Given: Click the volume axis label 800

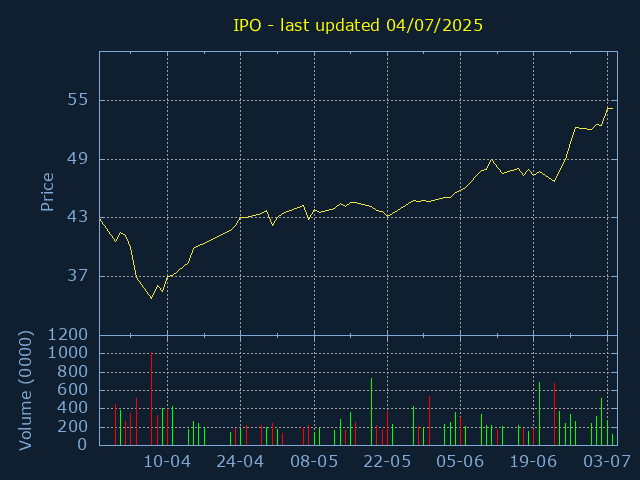Looking at the screenshot, I should pos(73,371).
